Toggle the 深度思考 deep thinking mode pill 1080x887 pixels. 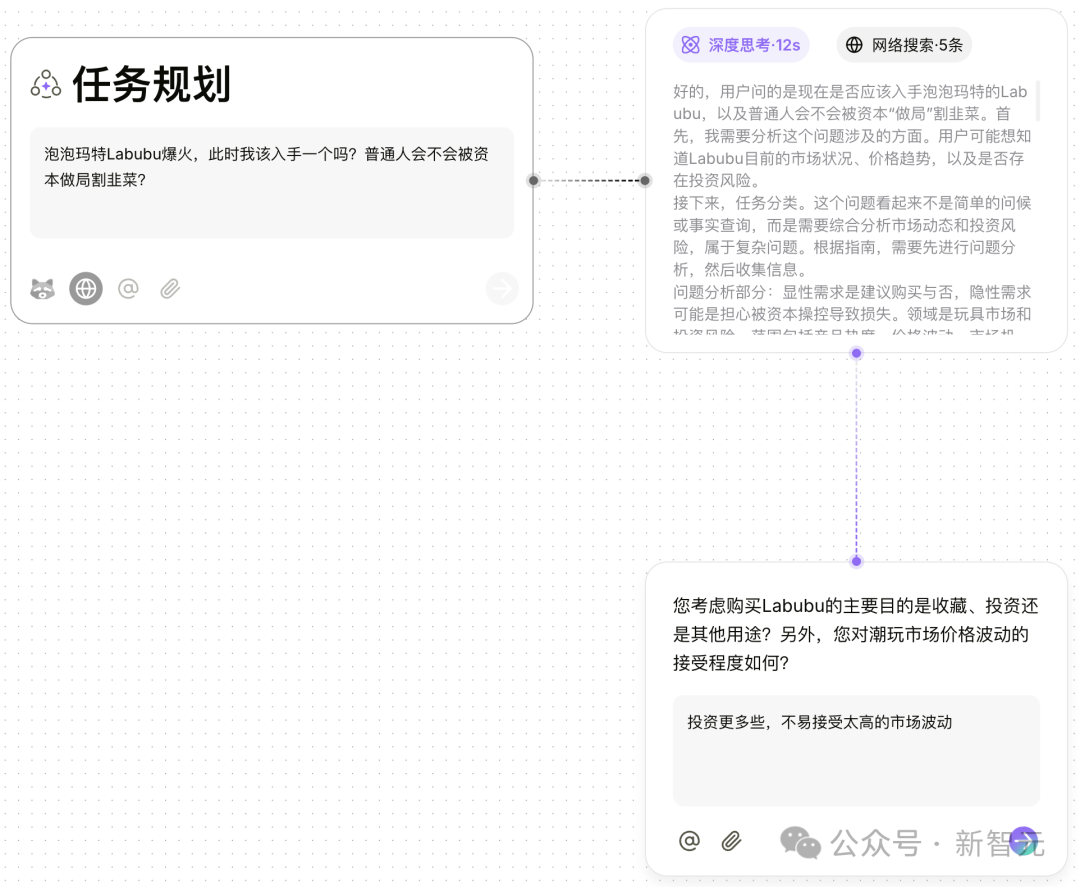[x=741, y=44]
